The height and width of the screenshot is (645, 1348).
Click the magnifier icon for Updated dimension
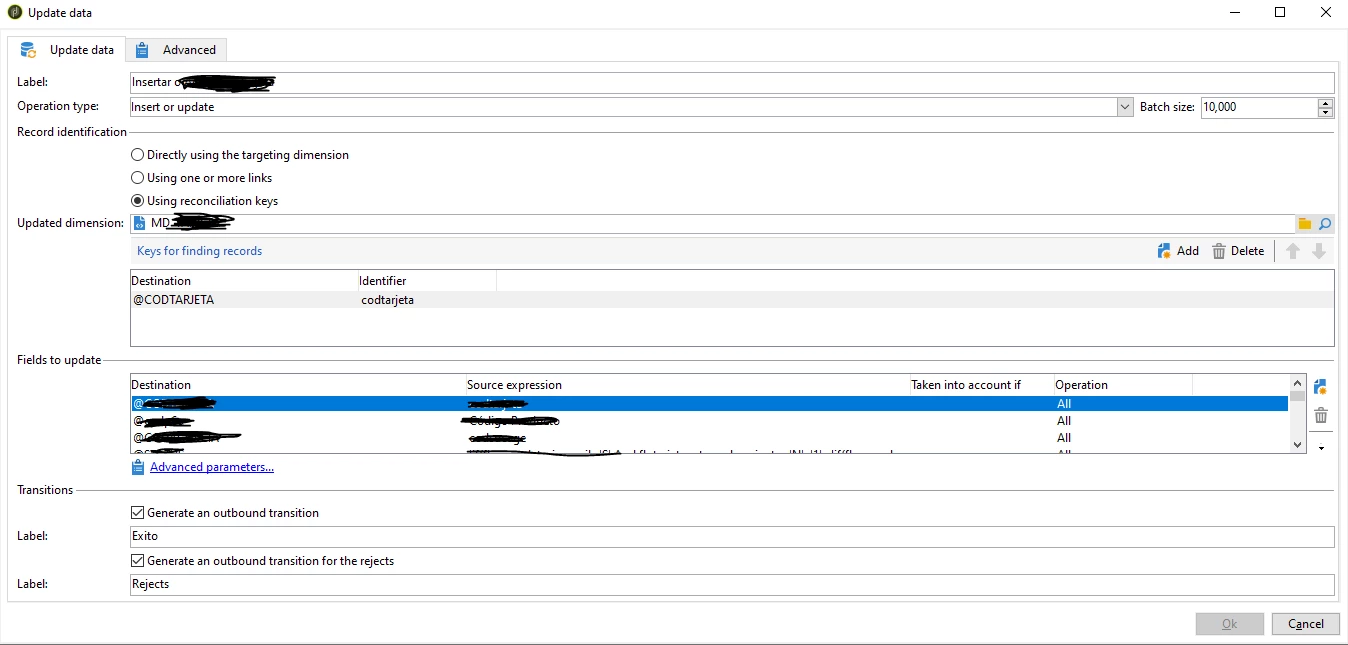pyautogui.click(x=1325, y=224)
